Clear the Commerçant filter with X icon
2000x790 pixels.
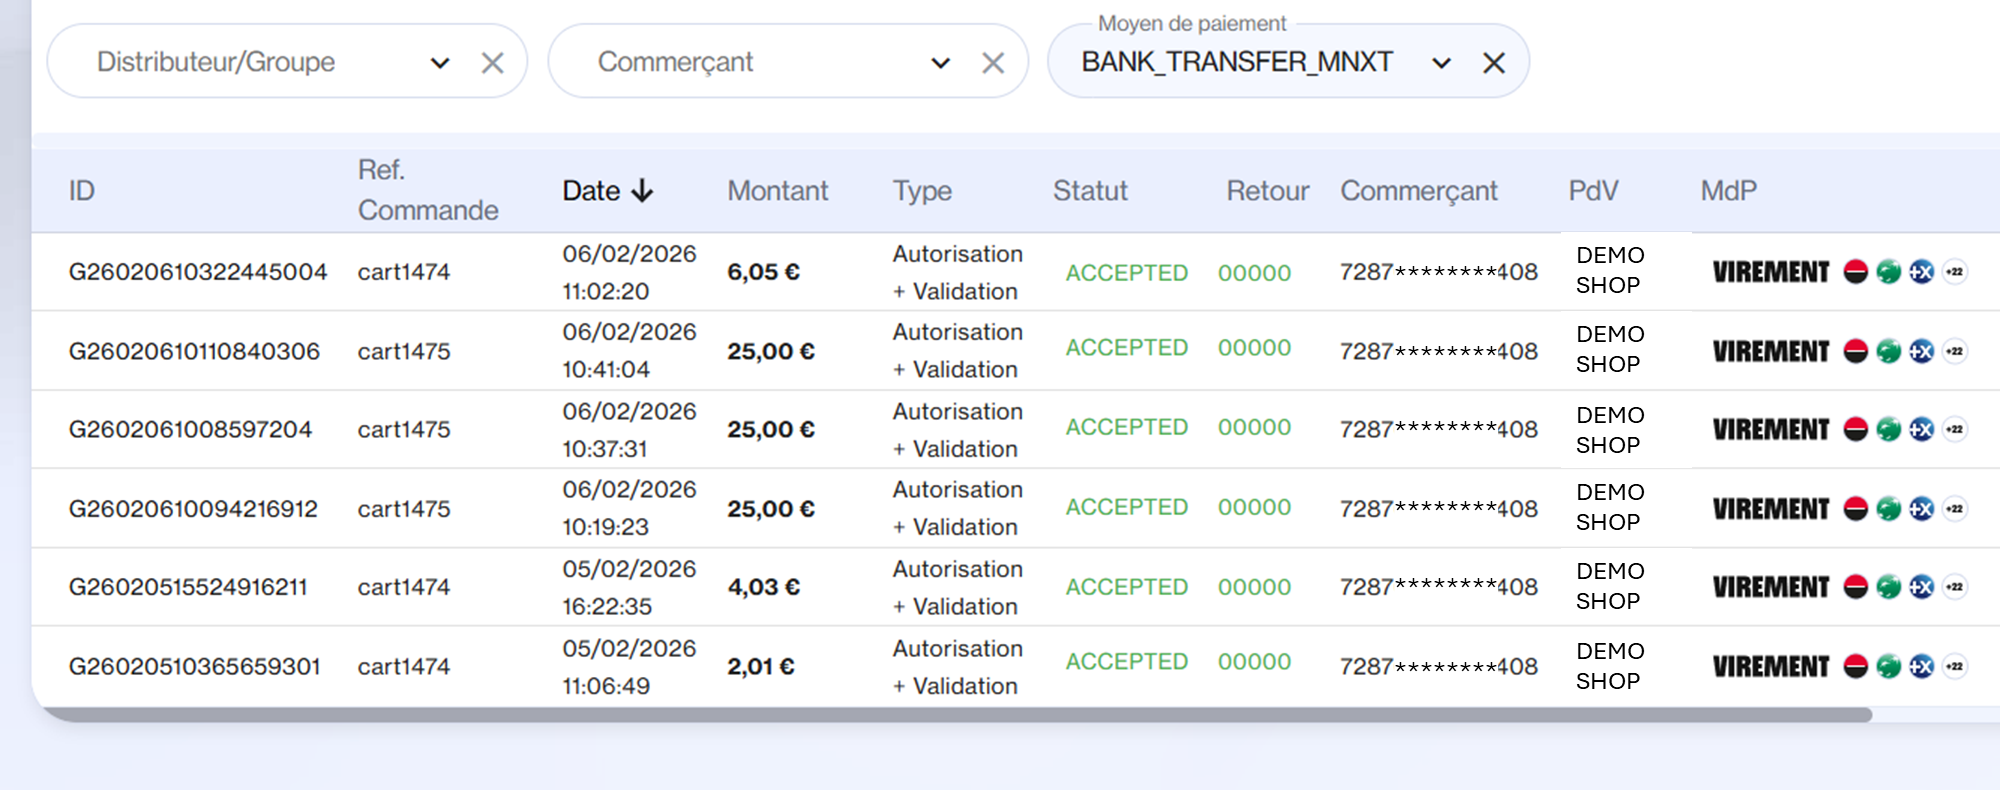[992, 63]
